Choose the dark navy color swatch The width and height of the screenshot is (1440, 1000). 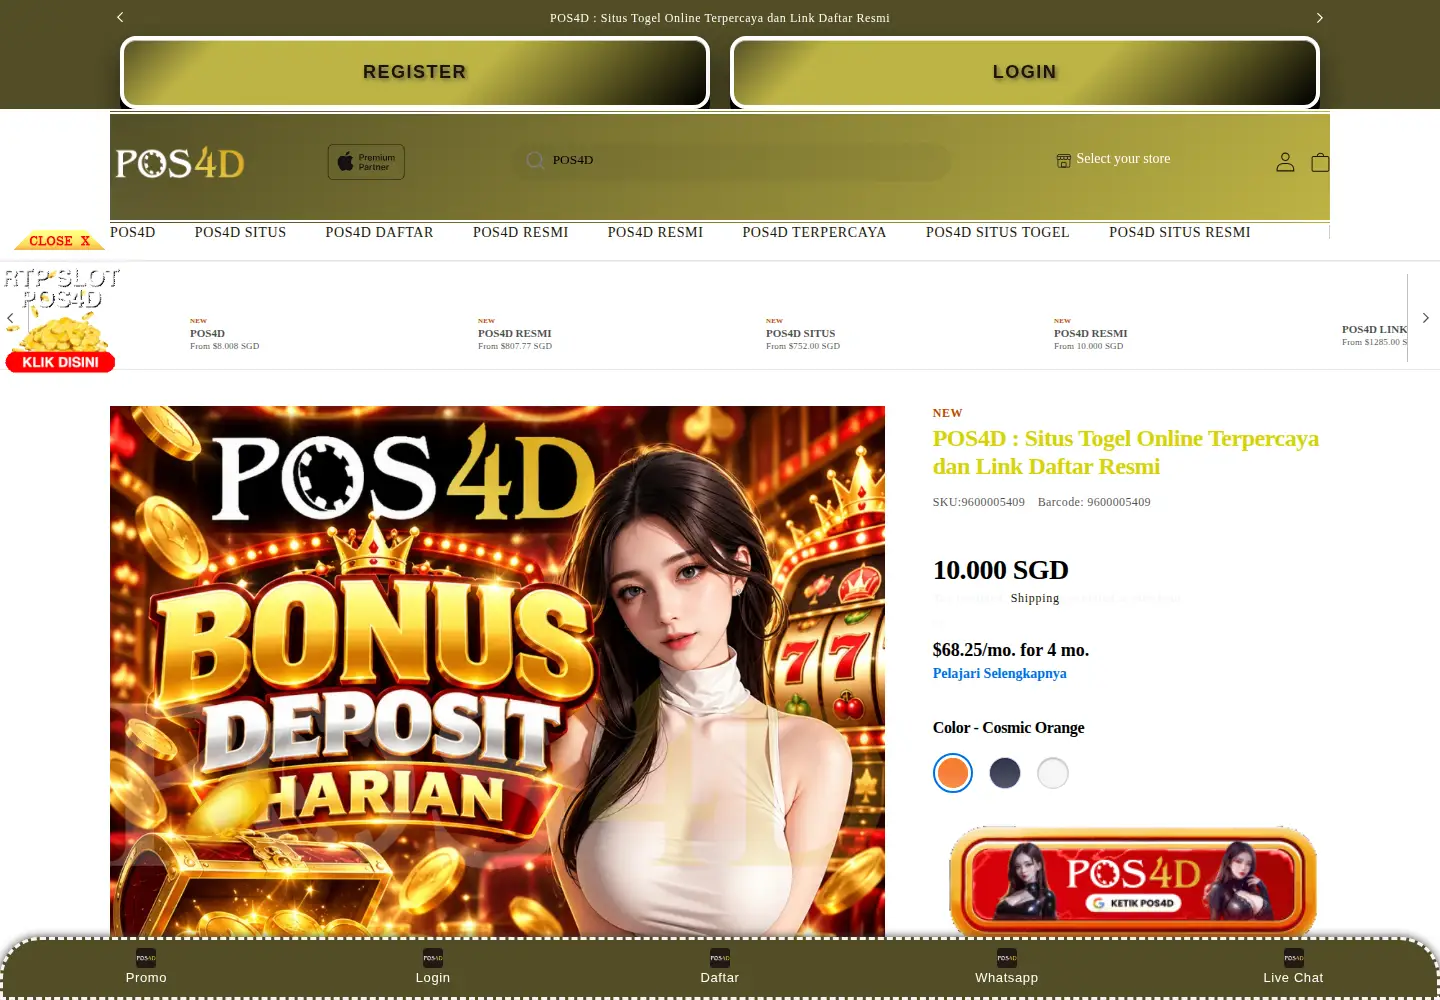pyautogui.click(x=1005, y=773)
